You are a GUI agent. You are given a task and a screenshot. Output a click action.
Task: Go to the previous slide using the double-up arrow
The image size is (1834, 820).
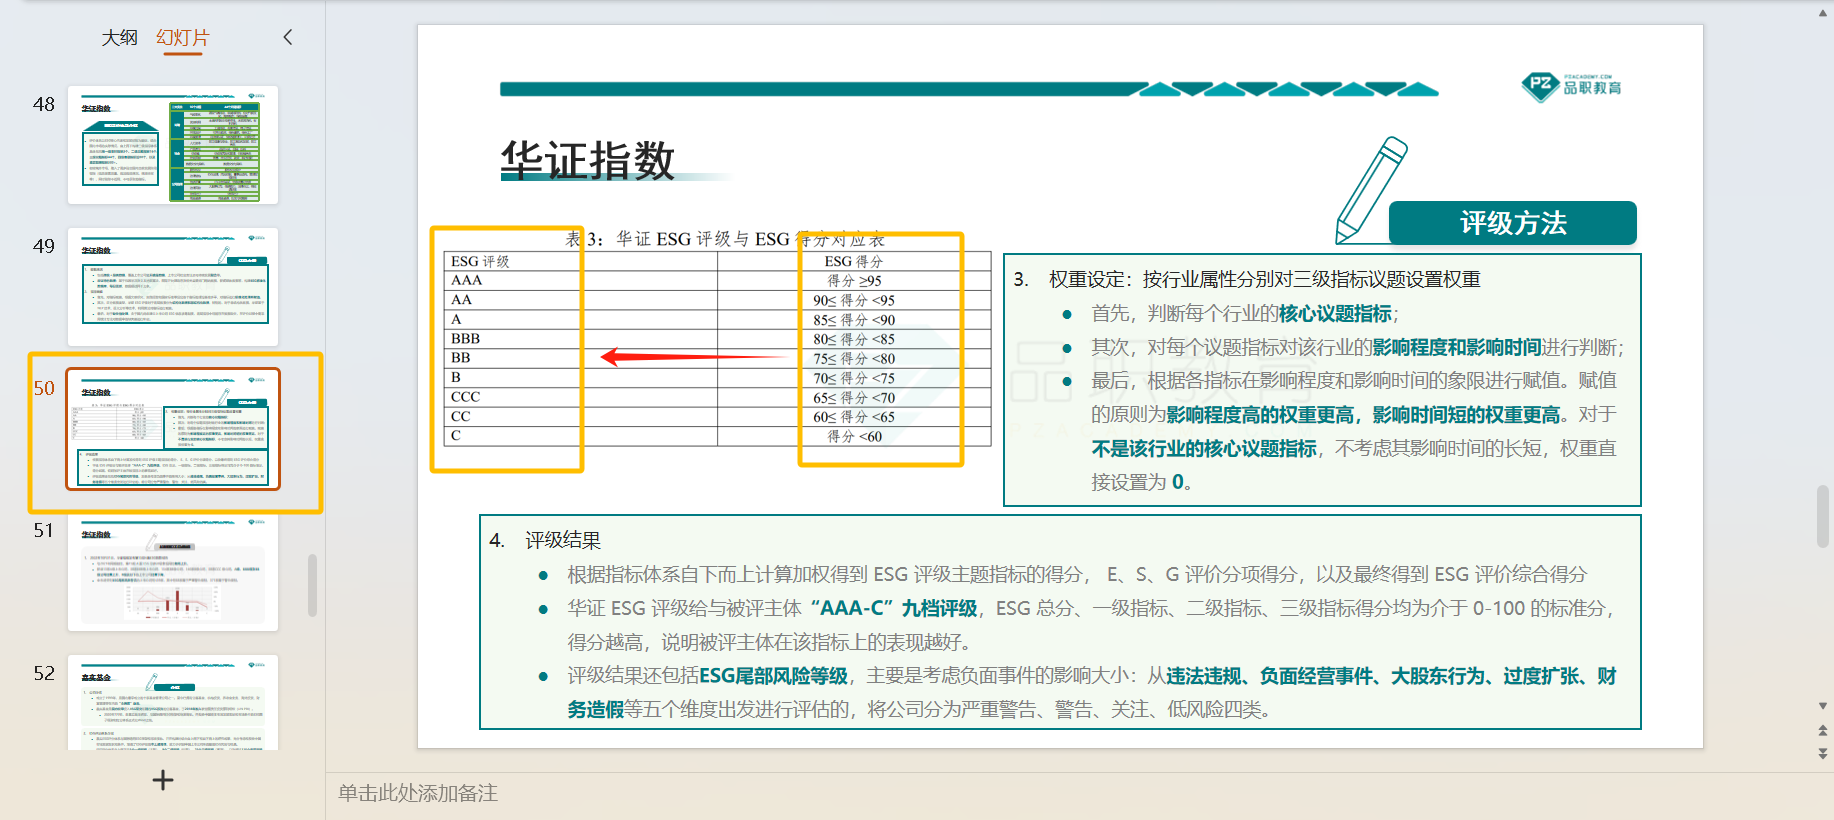(1823, 730)
